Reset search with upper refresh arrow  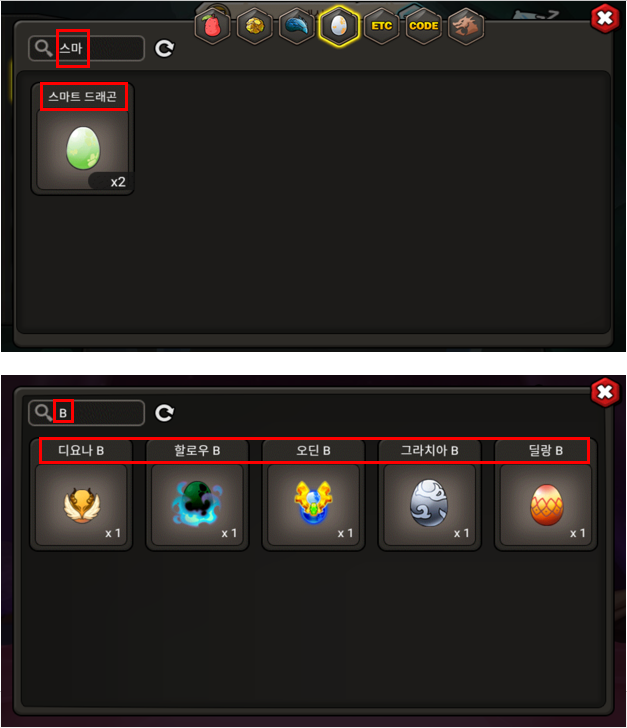(x=164, y=48)
